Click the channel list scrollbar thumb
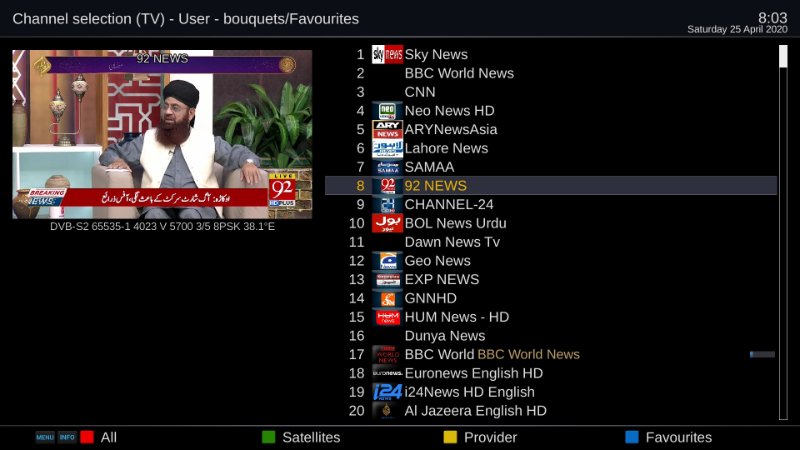 (783, 57)
